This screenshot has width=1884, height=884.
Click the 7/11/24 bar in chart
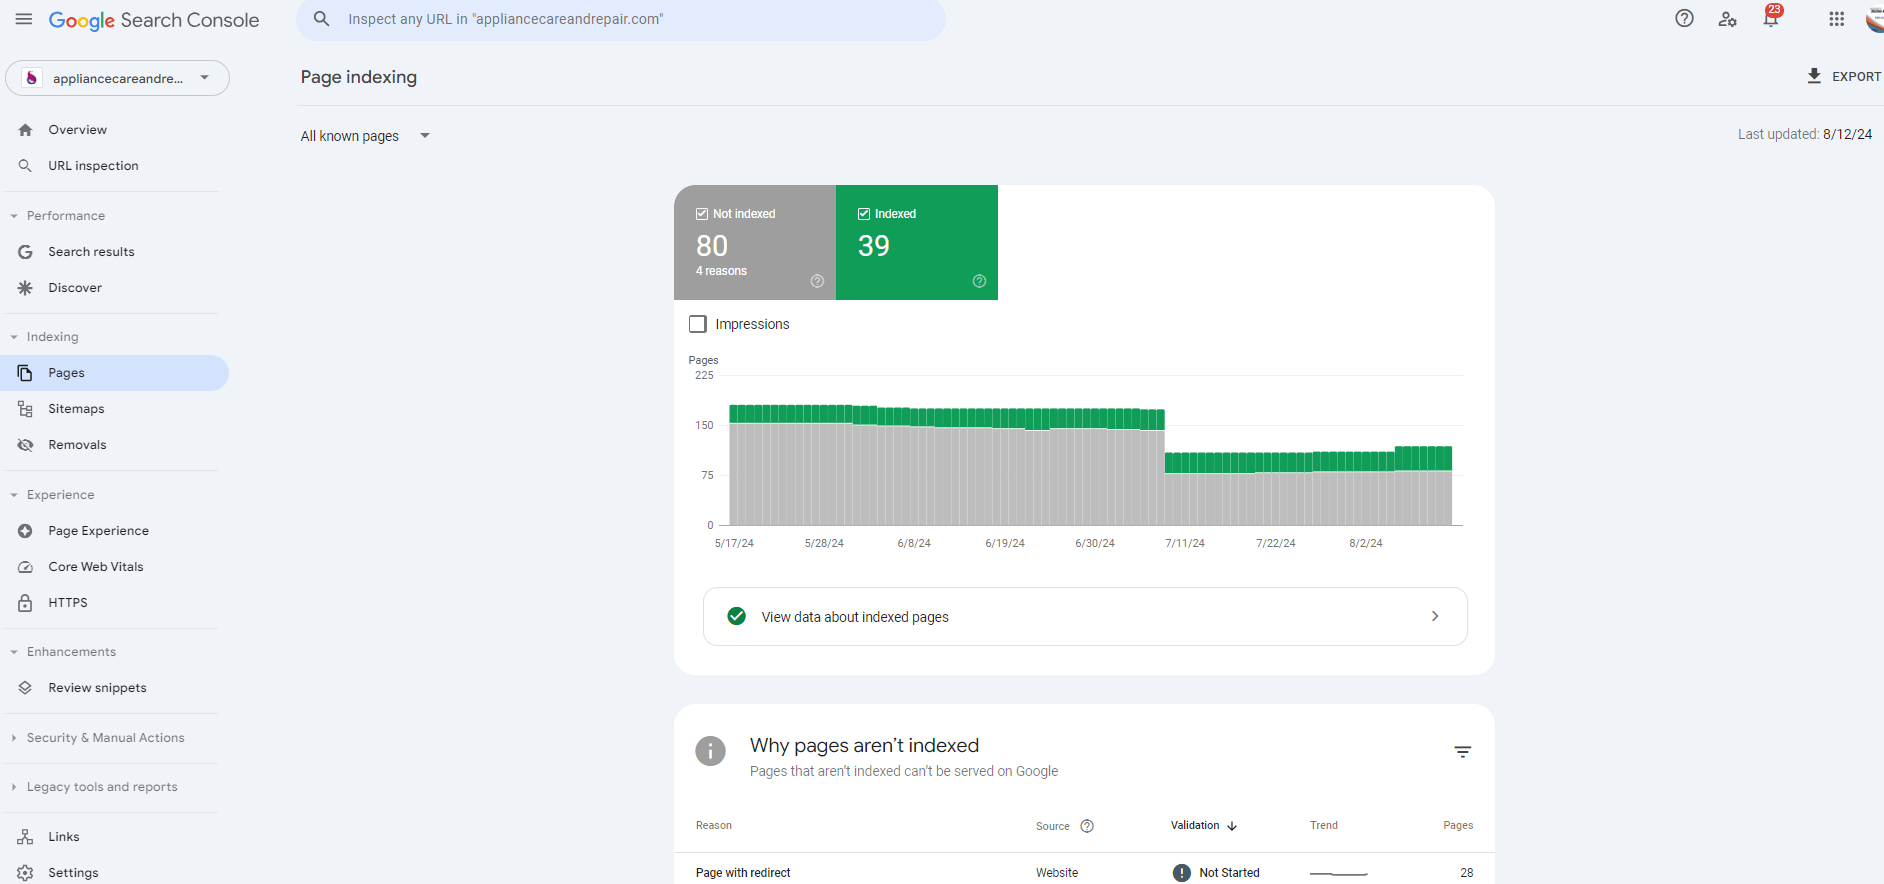pos(1184,490)
